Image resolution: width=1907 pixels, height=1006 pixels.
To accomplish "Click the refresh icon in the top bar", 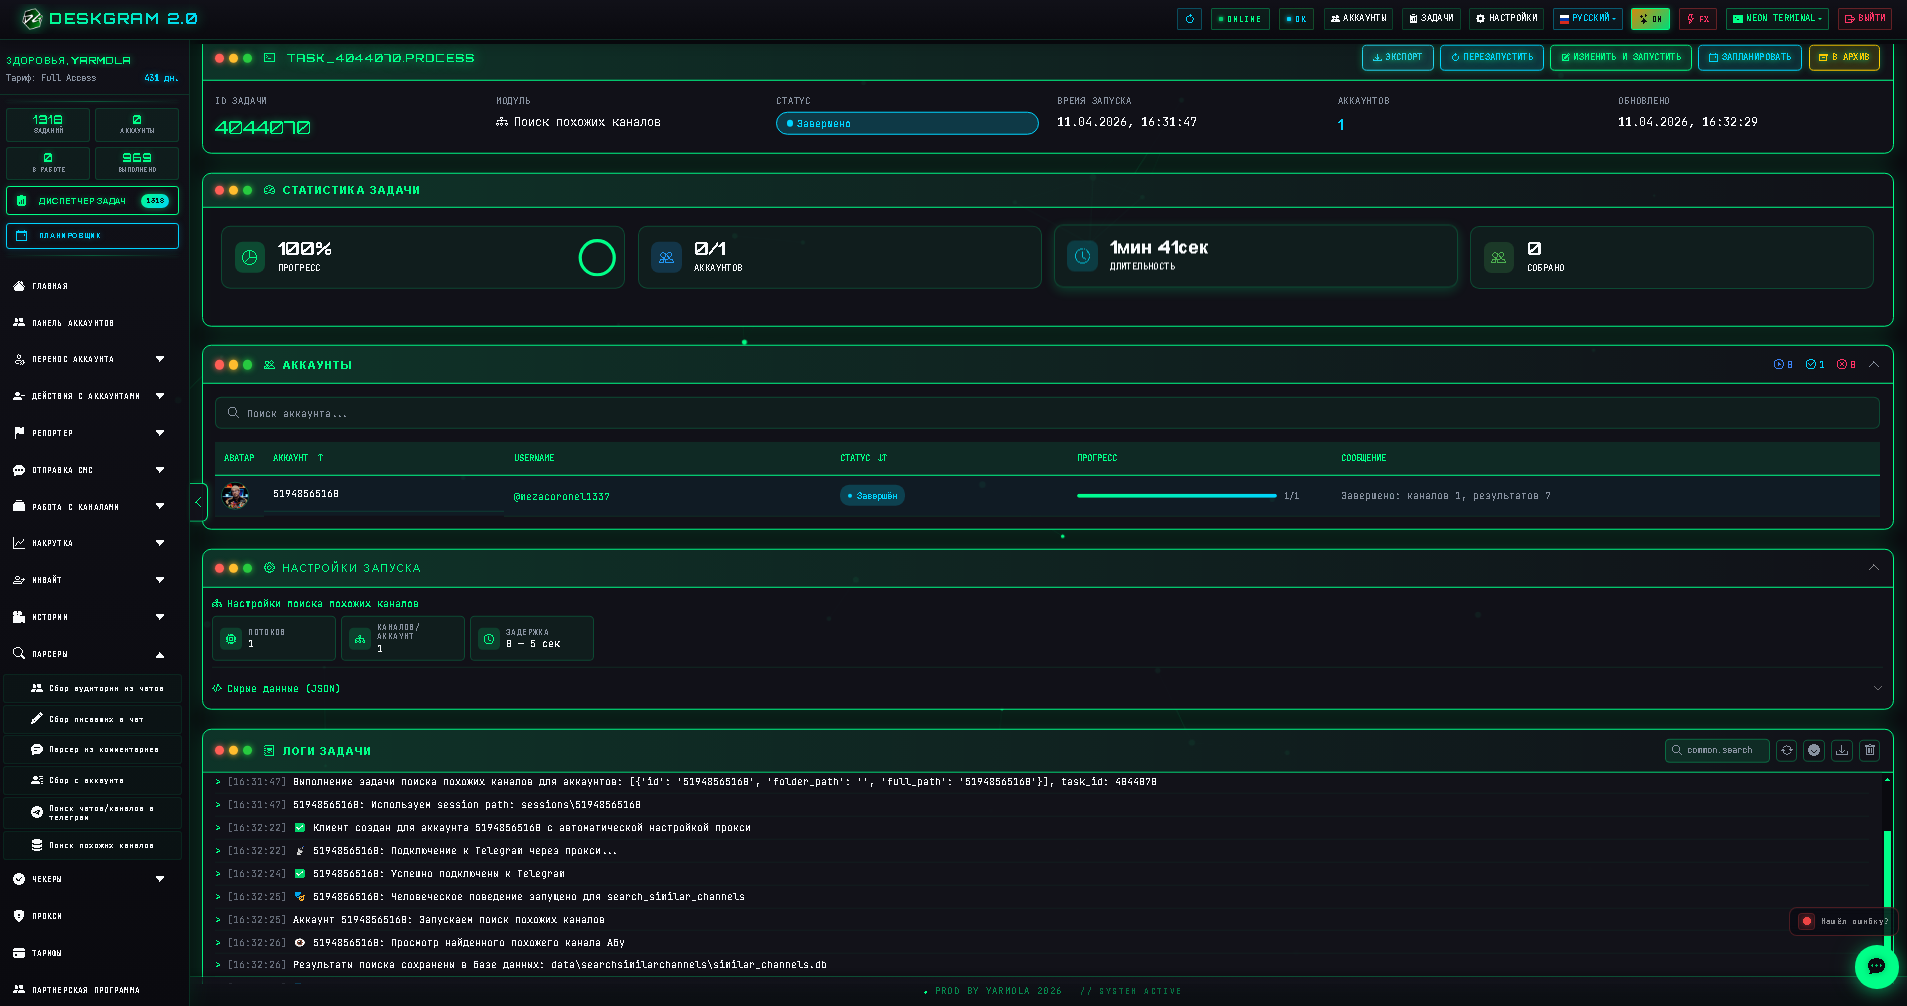I will click(x=1189, y=19).
